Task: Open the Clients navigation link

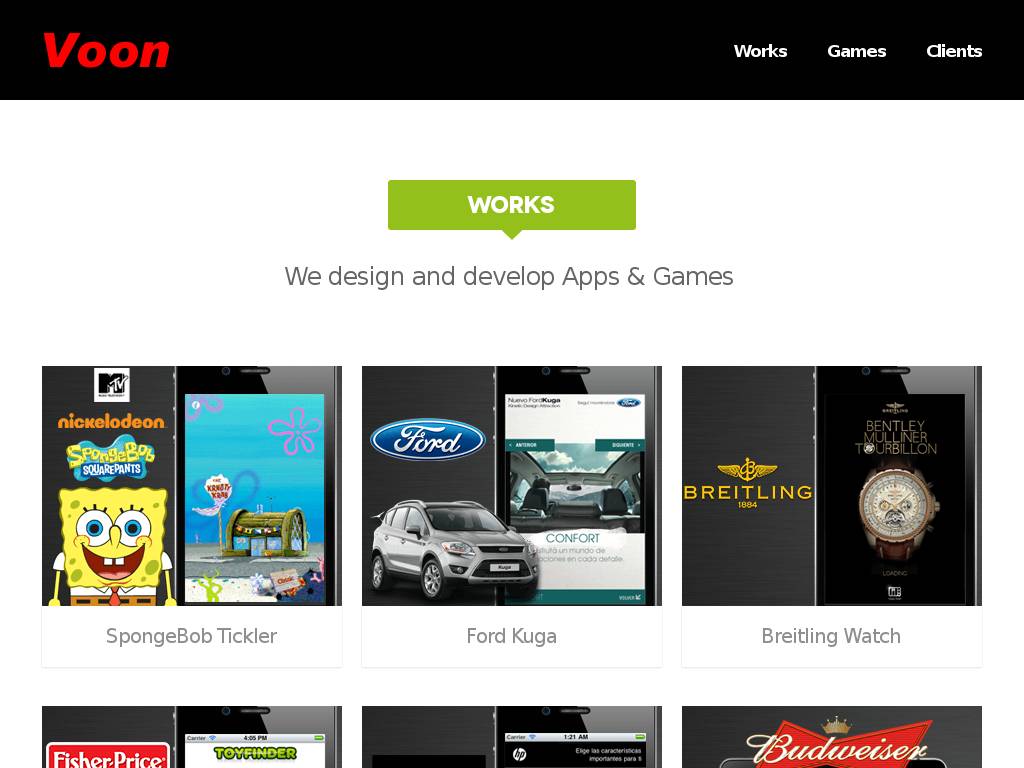Action: 953,51
